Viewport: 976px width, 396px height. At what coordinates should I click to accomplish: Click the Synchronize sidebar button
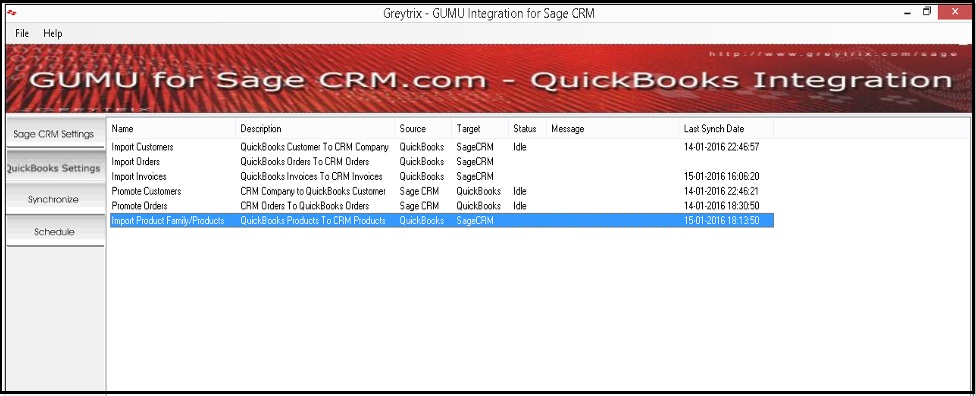[54, 200]
